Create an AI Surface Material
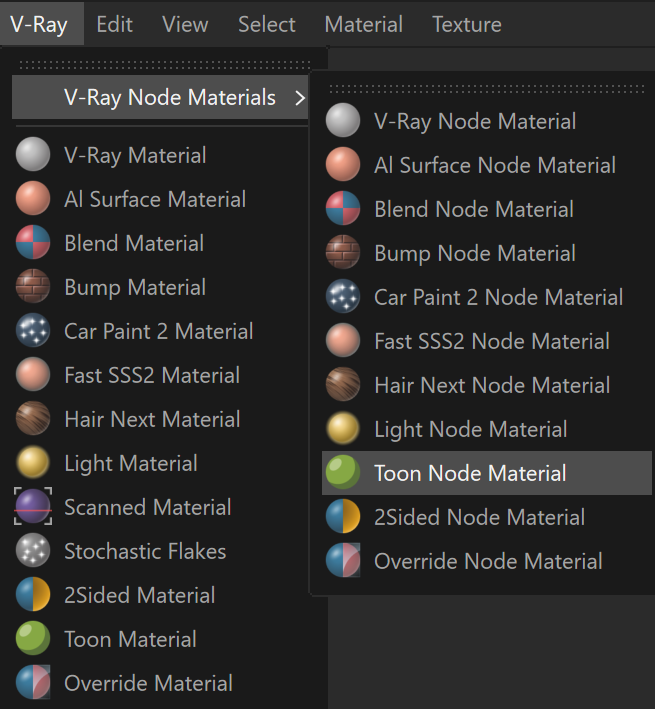The height and width of the screenshot is (709, 655). [160, 199]
